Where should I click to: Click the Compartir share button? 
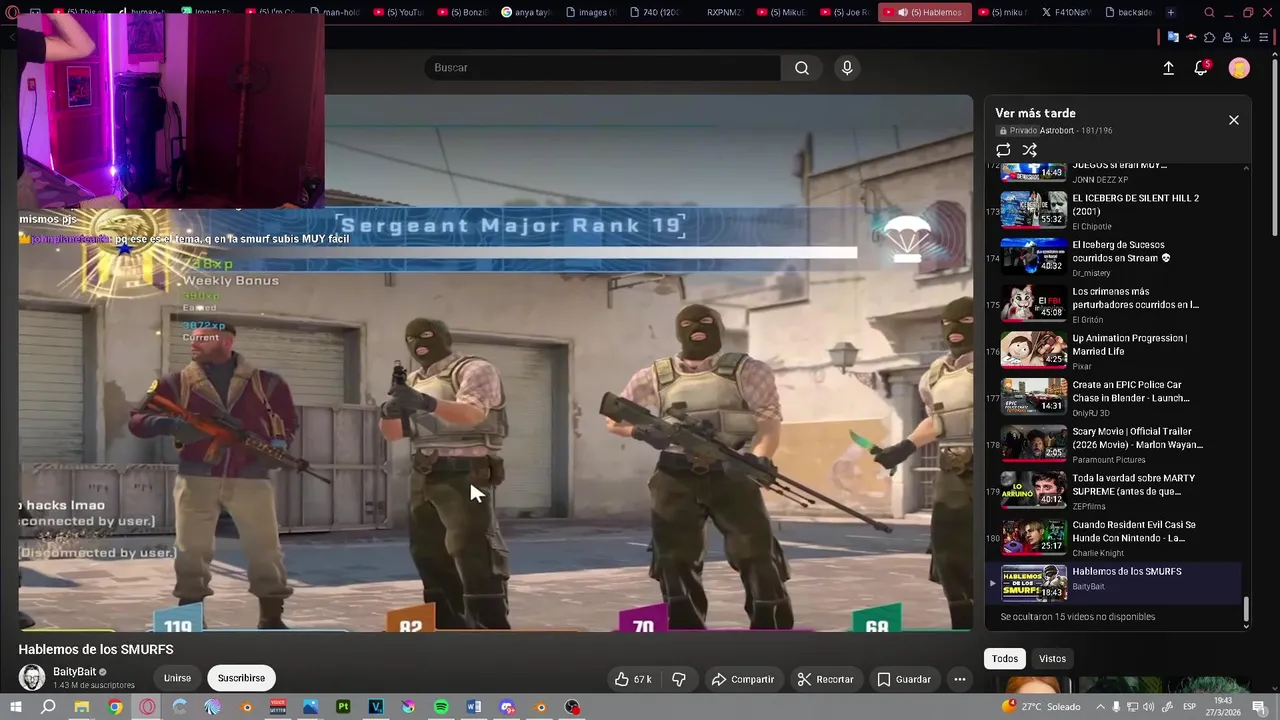pyautogui.click(x=743, y=679)
